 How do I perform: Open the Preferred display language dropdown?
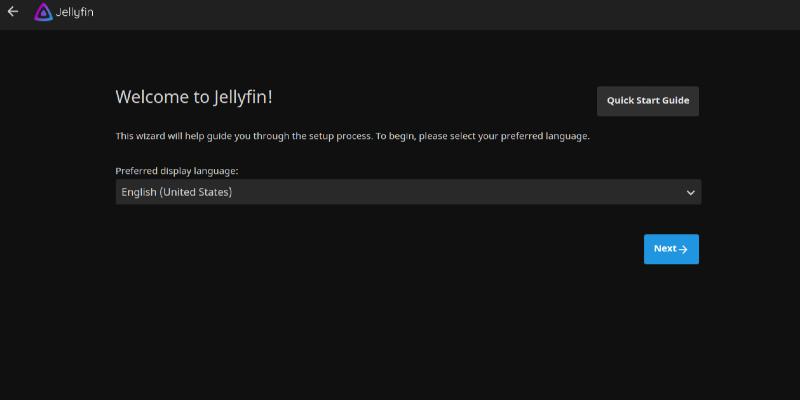(408, 192)
